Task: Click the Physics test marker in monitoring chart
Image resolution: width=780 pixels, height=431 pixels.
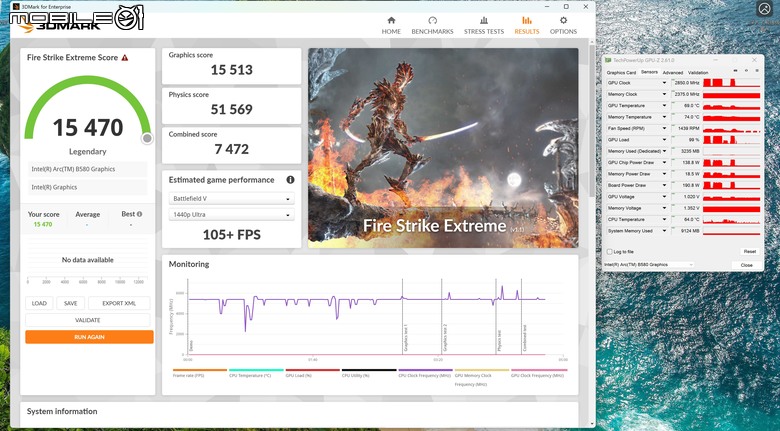Action: (499, 341)
